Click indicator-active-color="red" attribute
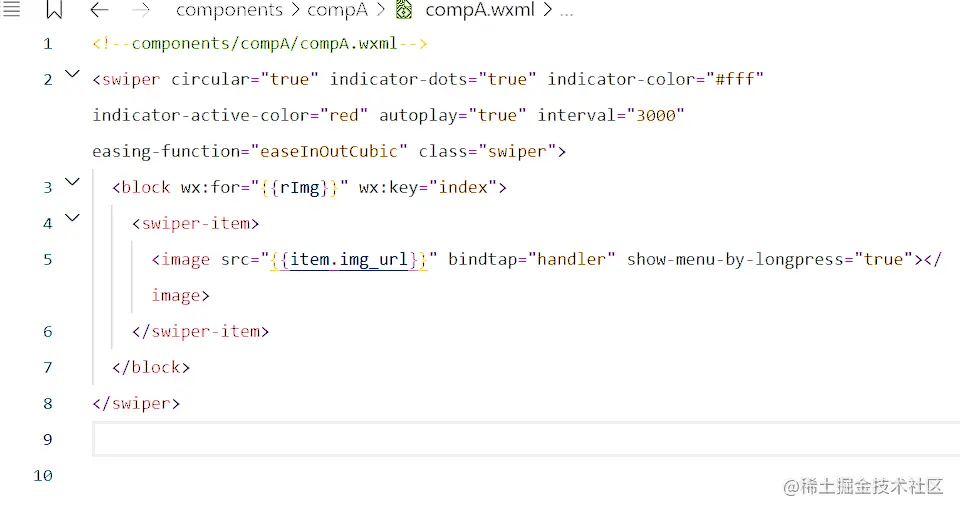 click(230, 115)
